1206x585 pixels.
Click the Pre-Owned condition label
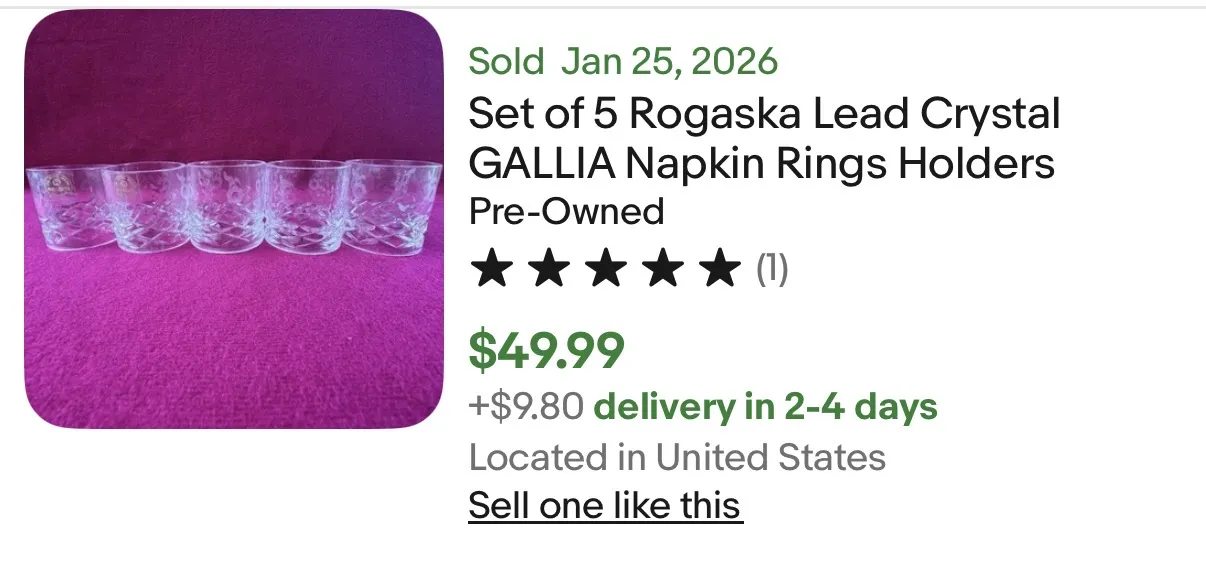tap(566, 212)
